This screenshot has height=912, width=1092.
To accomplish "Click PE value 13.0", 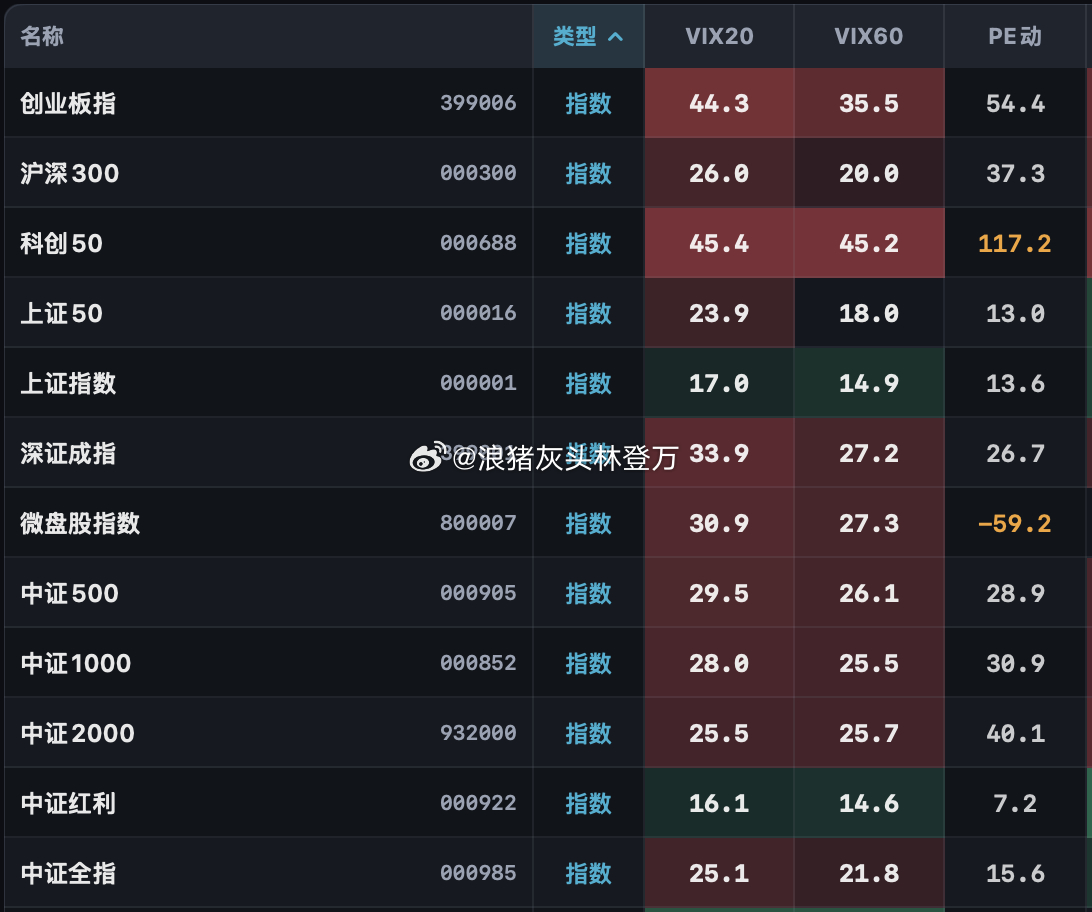I will point(1015,313).
